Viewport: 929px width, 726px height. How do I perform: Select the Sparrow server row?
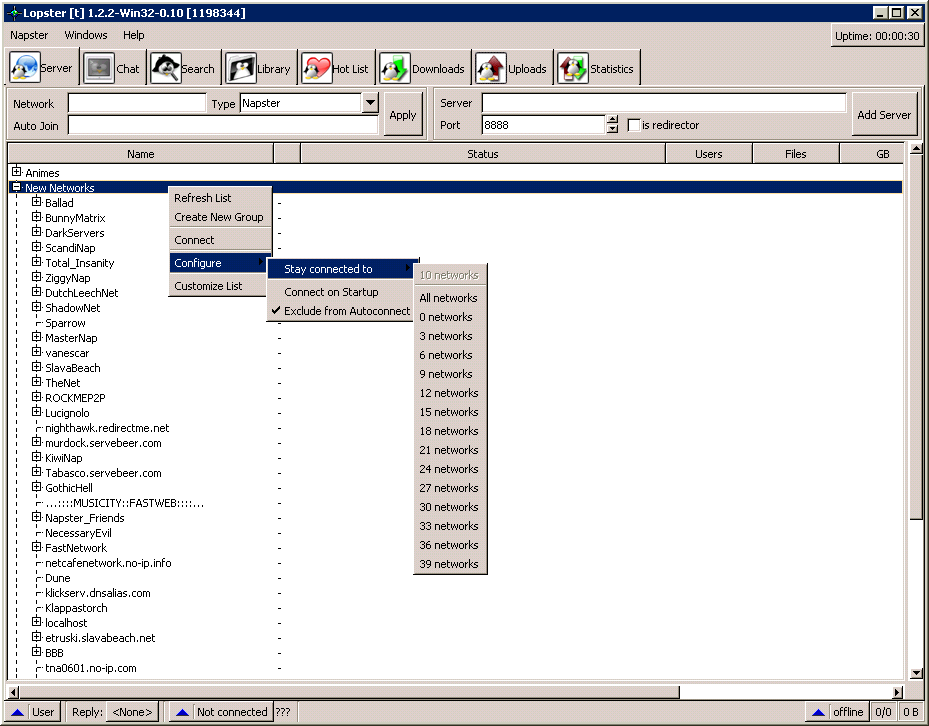pos(65,323)
